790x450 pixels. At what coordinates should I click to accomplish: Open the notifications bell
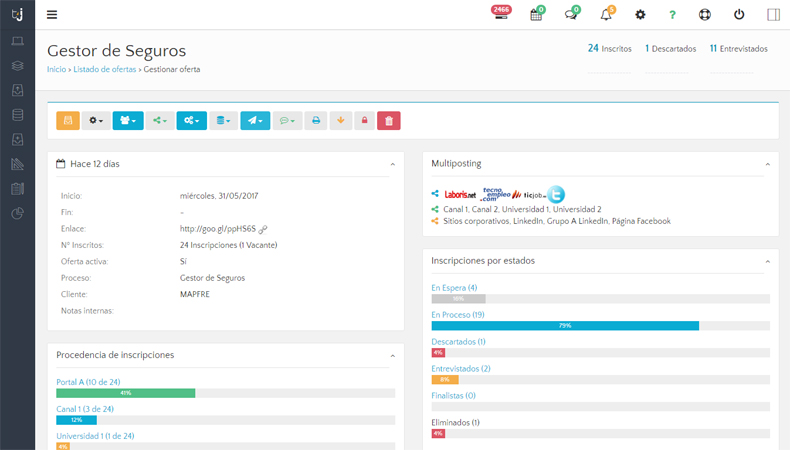[607, 14]
